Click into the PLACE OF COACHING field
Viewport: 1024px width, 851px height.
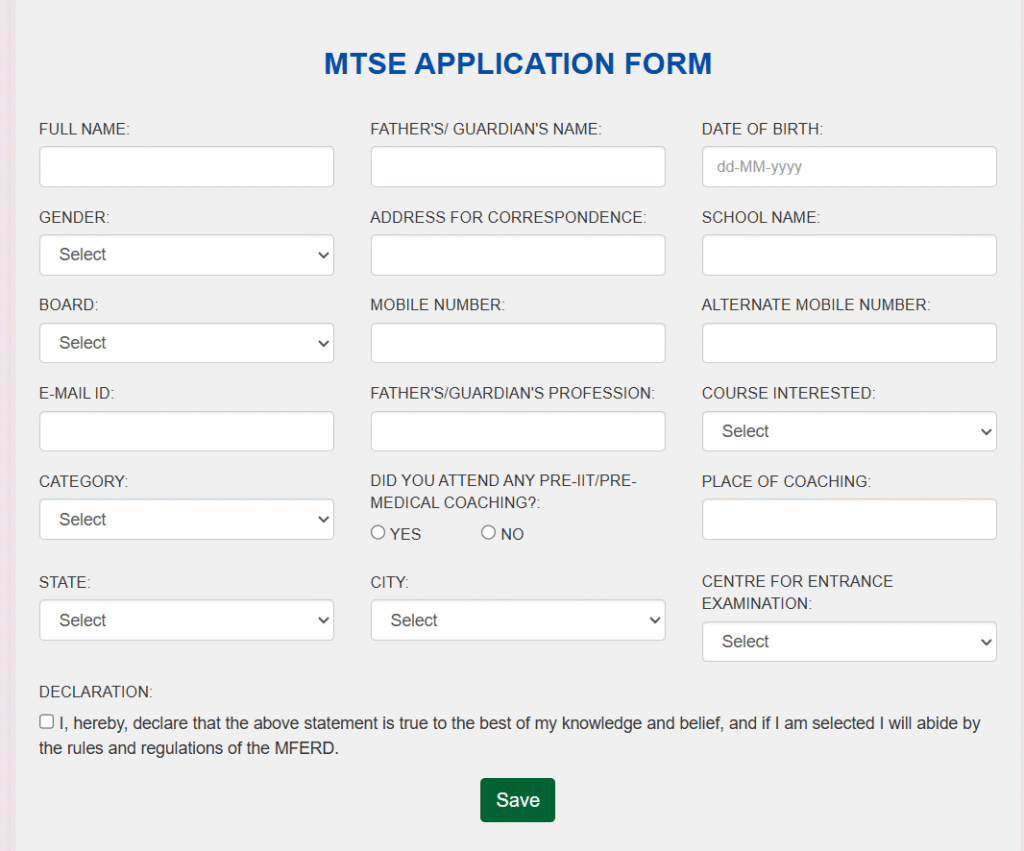(x=848, y=519)
